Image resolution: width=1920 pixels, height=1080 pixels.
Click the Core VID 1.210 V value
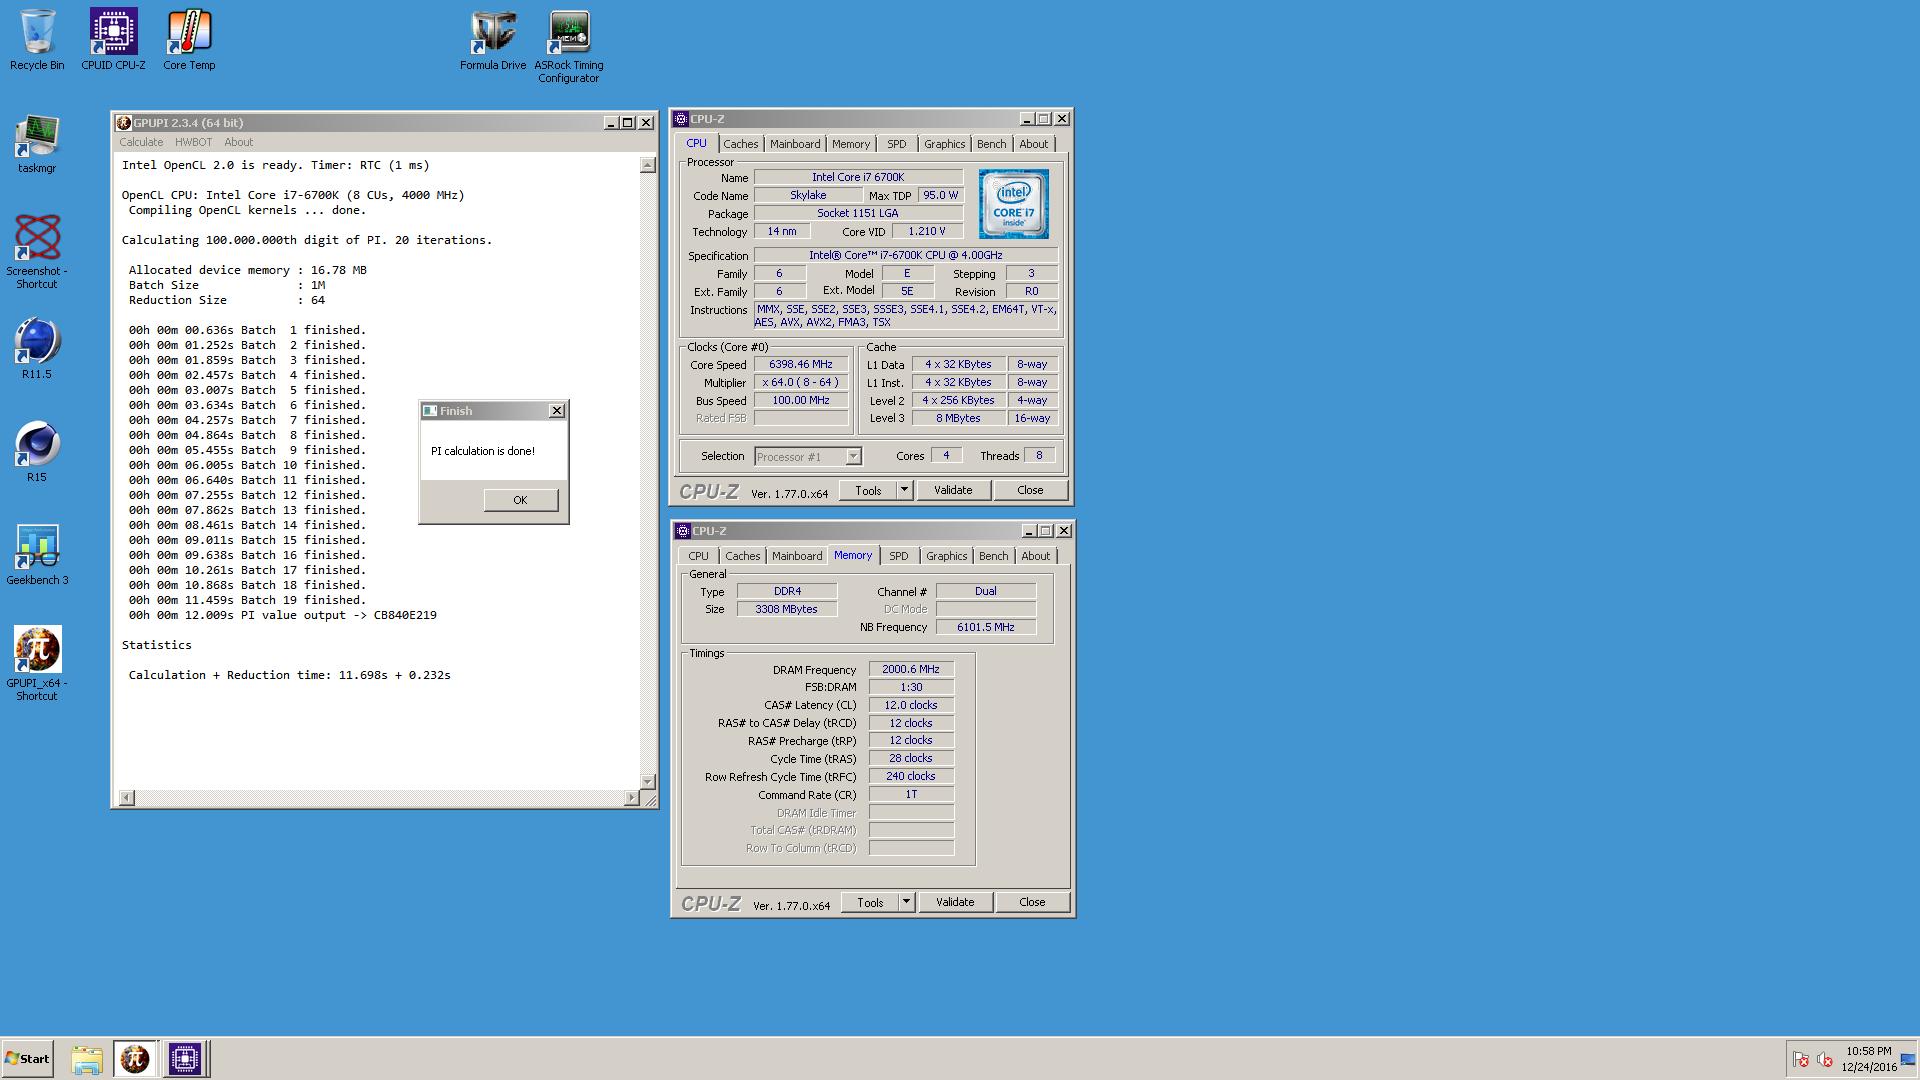[927, 231]
